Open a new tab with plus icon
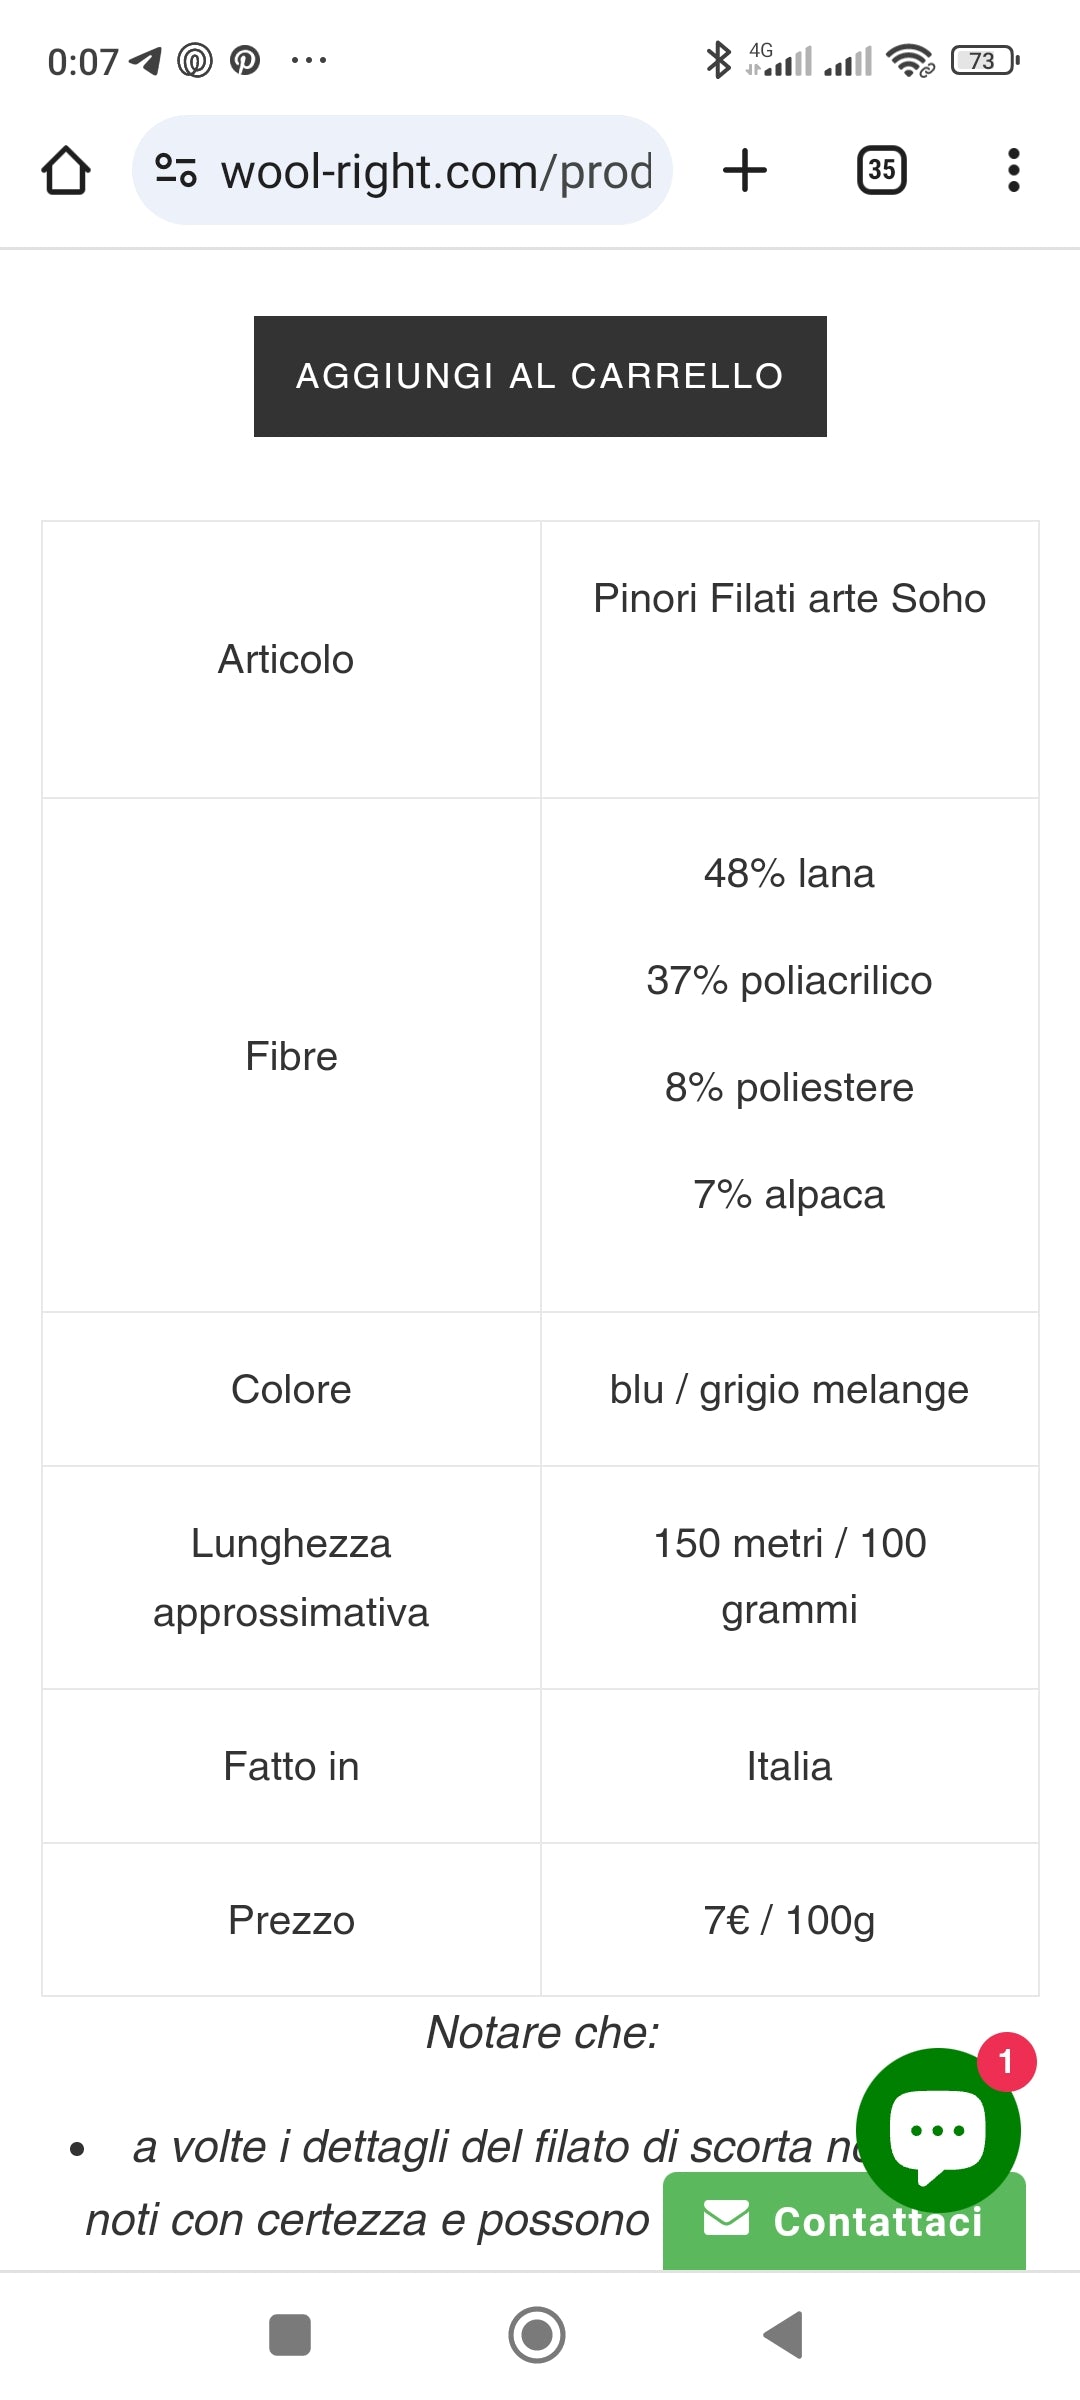 coord(745,171)
